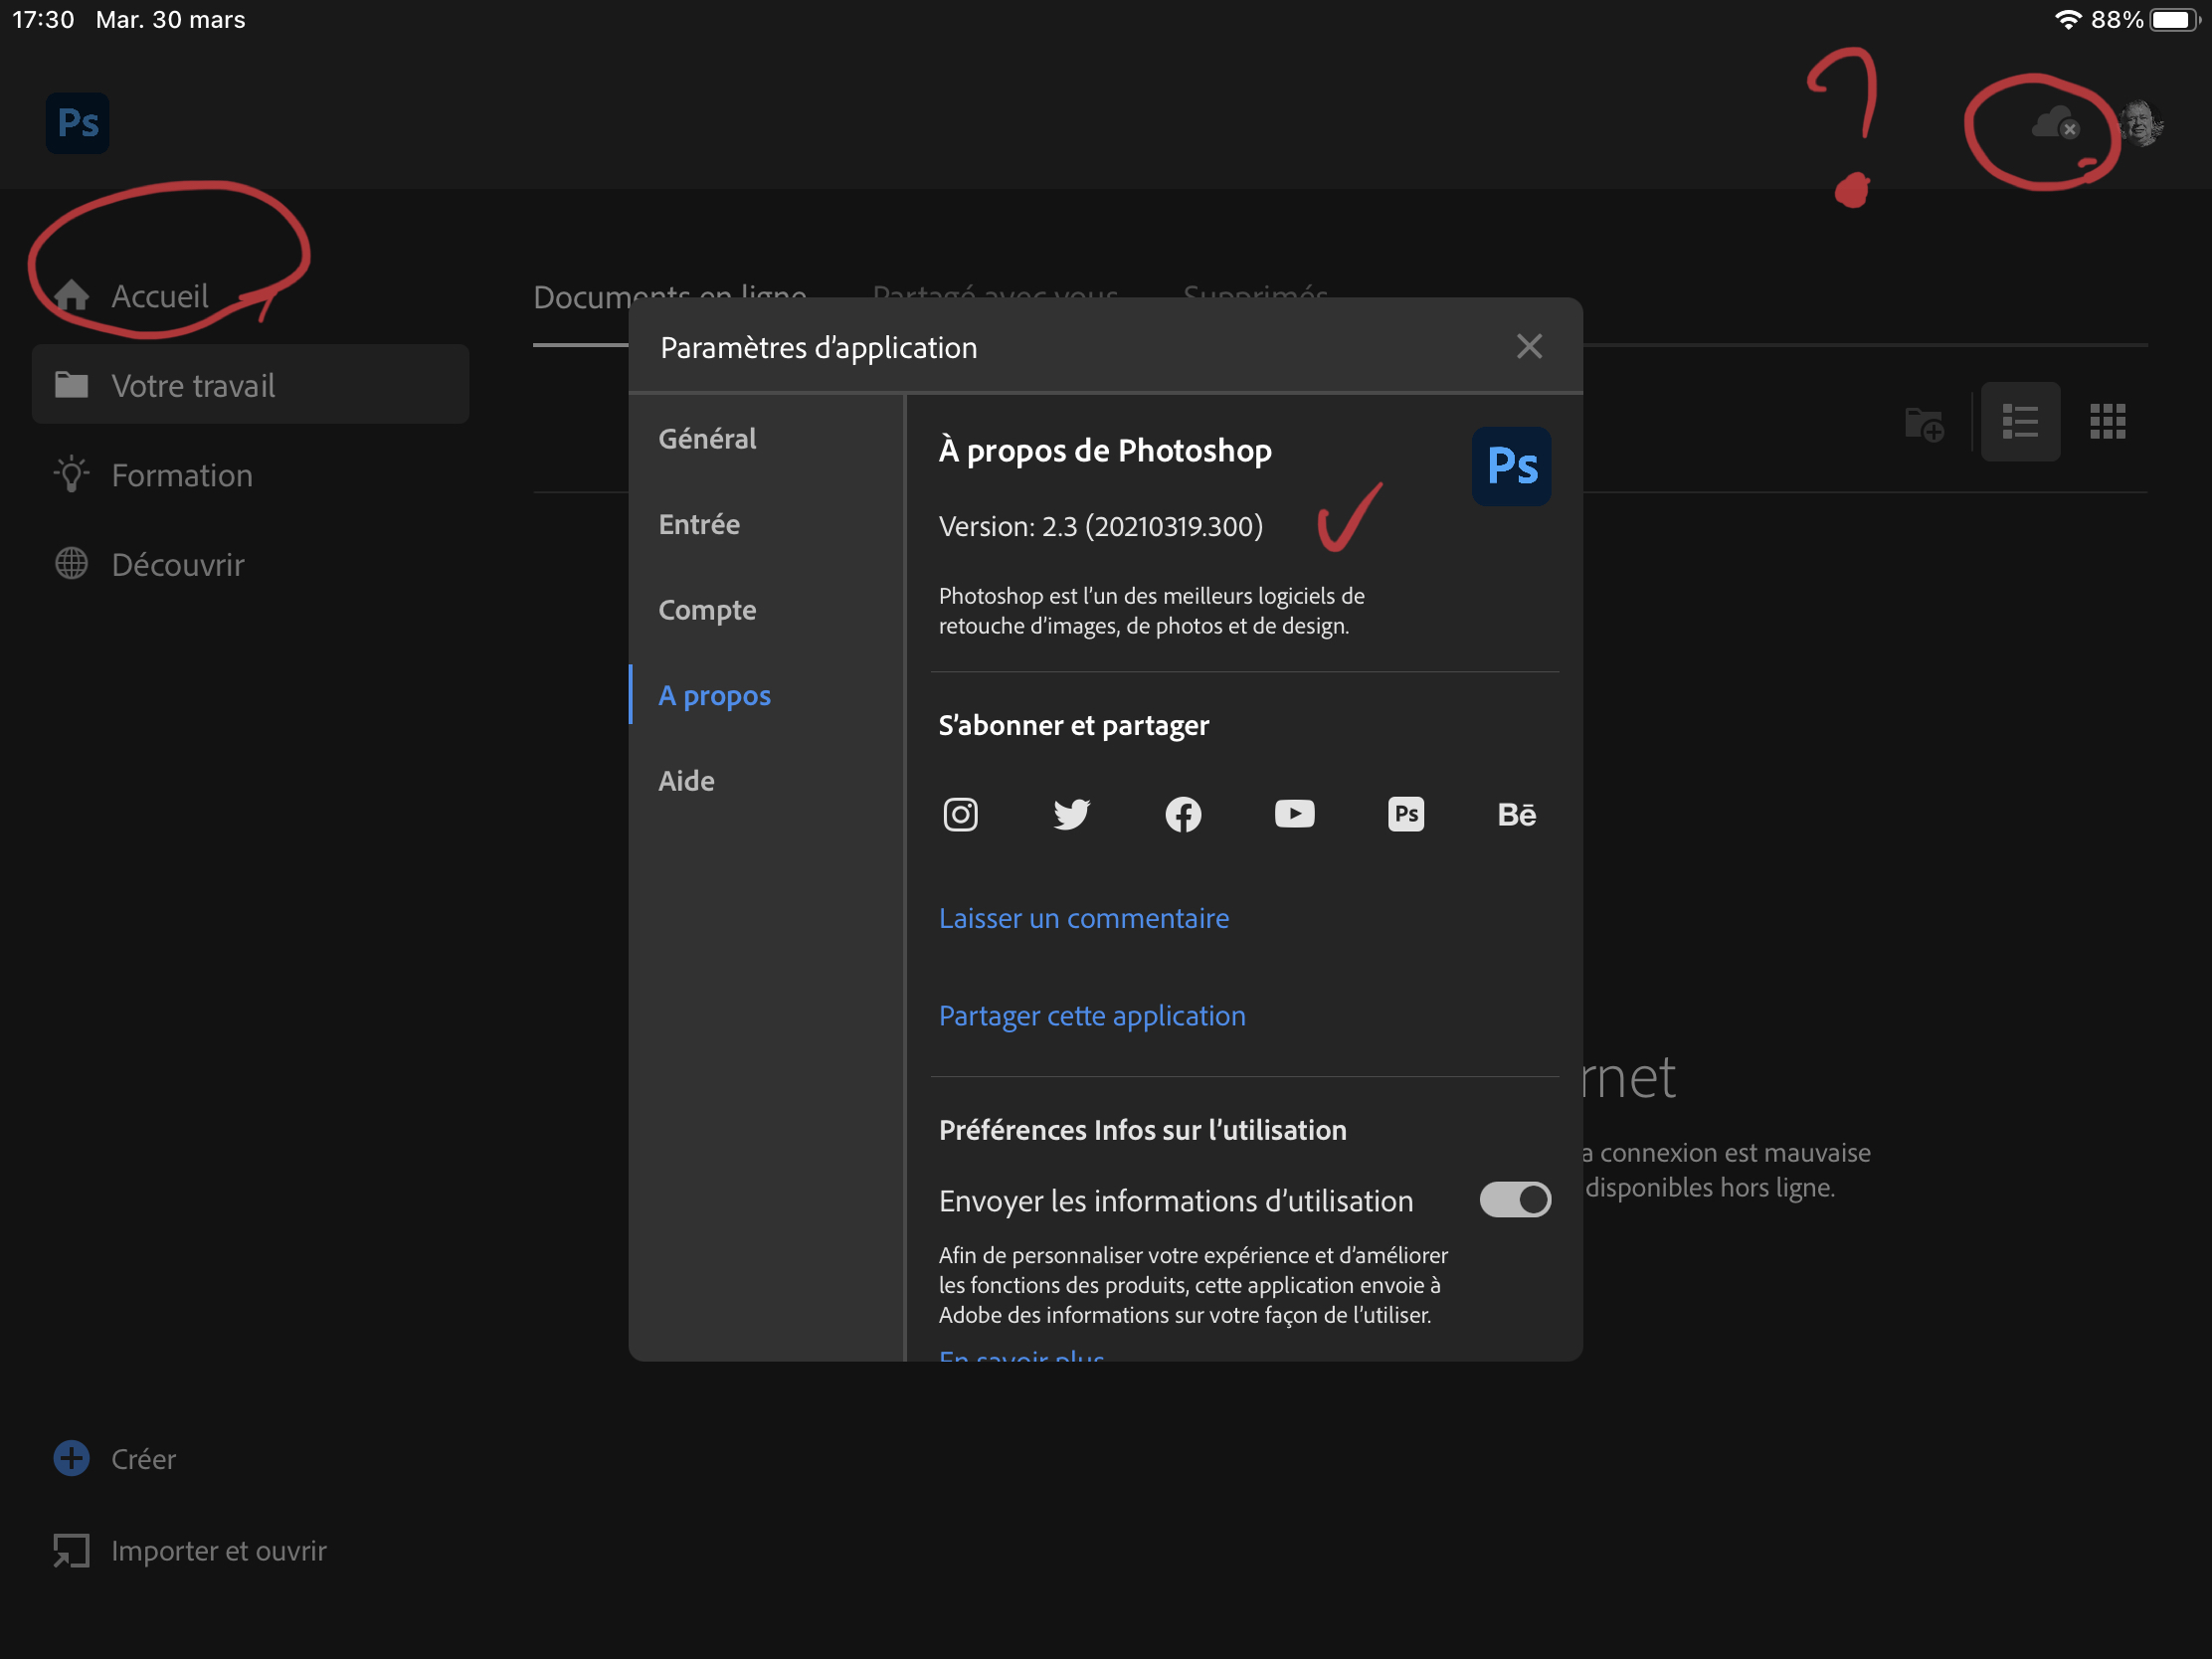
Task: Open the Facebook social link
Action: [x=1183, y=814]
